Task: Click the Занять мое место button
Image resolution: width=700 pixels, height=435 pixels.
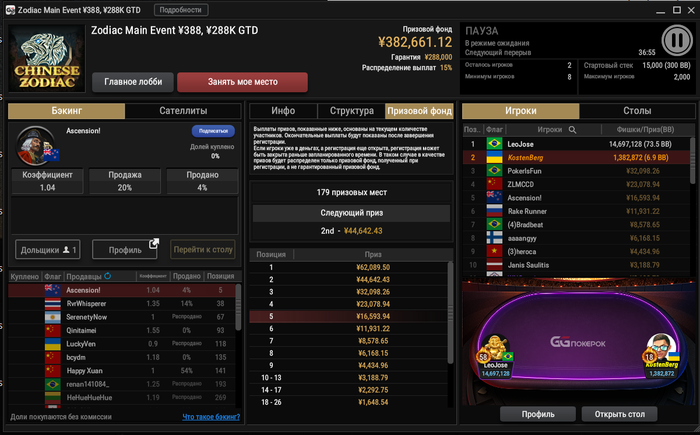Action: click(242, 82)
